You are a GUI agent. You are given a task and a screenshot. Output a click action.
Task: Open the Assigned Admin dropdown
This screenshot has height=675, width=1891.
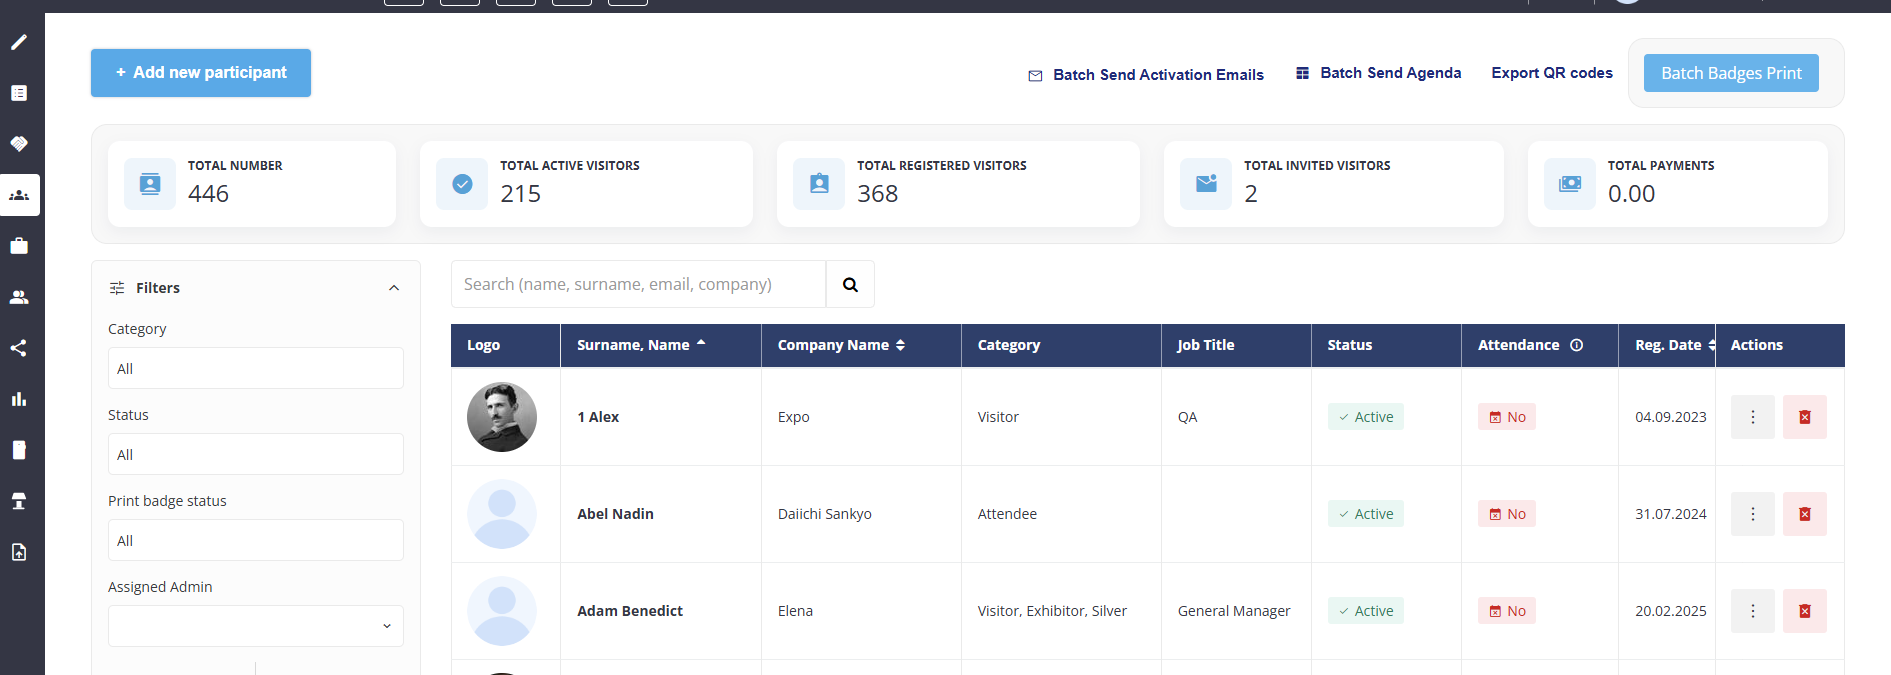[256, 626]
